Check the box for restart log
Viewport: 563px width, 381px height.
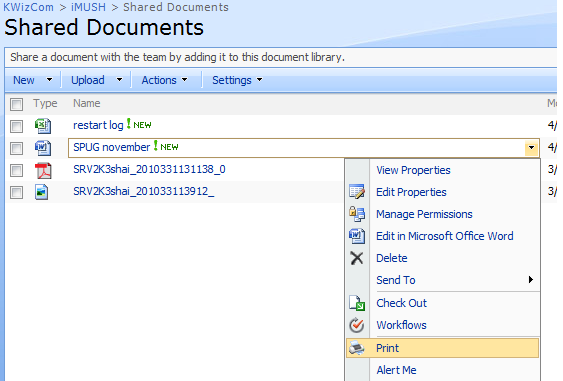point(17,126)
